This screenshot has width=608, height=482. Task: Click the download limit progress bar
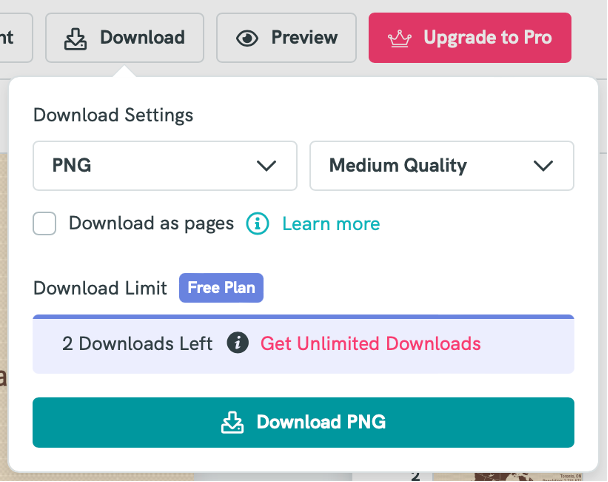point(303,317)
